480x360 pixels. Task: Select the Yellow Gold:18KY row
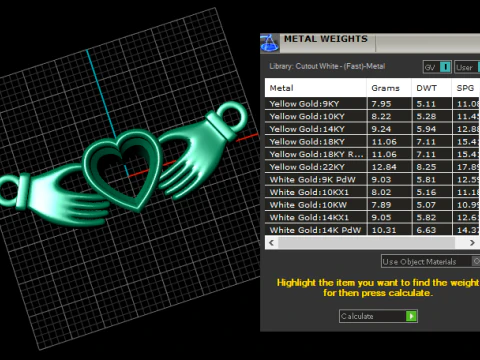(372, 142)
